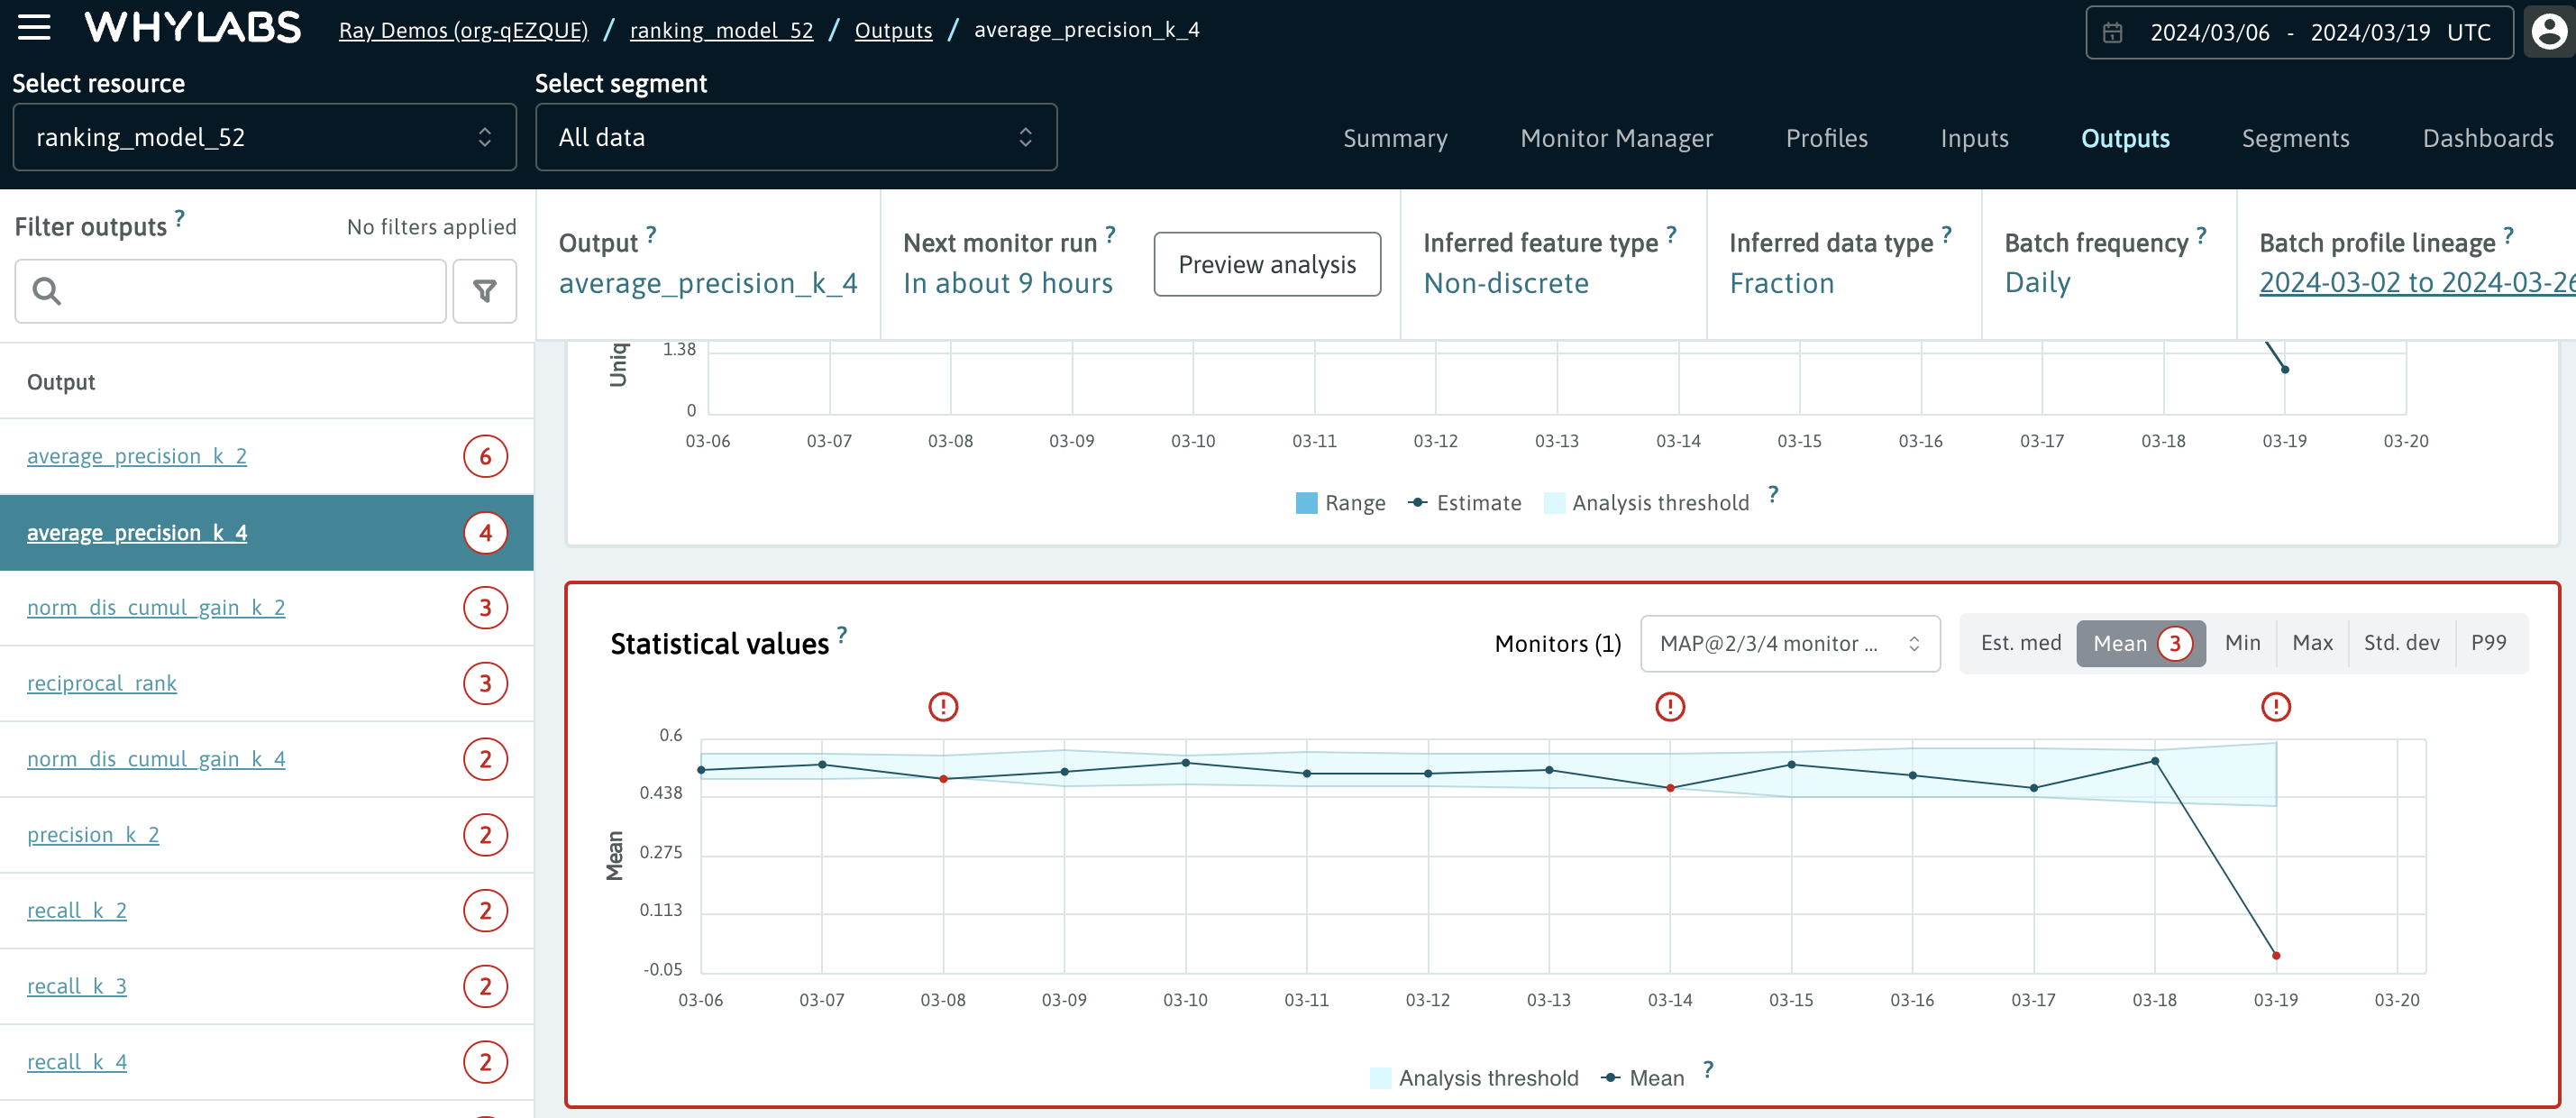Click the Analysis threshold legend swatch

coord(1379,1077)
